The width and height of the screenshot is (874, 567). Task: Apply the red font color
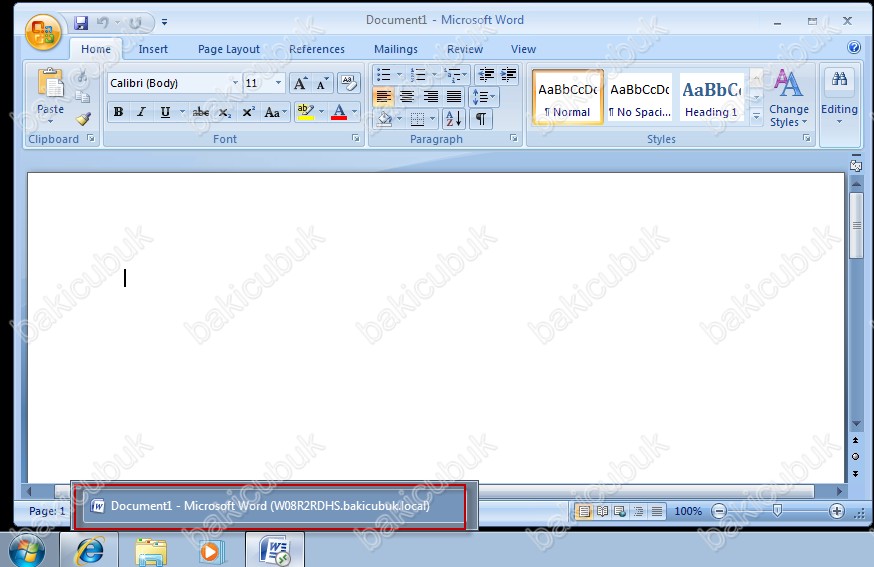pos(339,112)
